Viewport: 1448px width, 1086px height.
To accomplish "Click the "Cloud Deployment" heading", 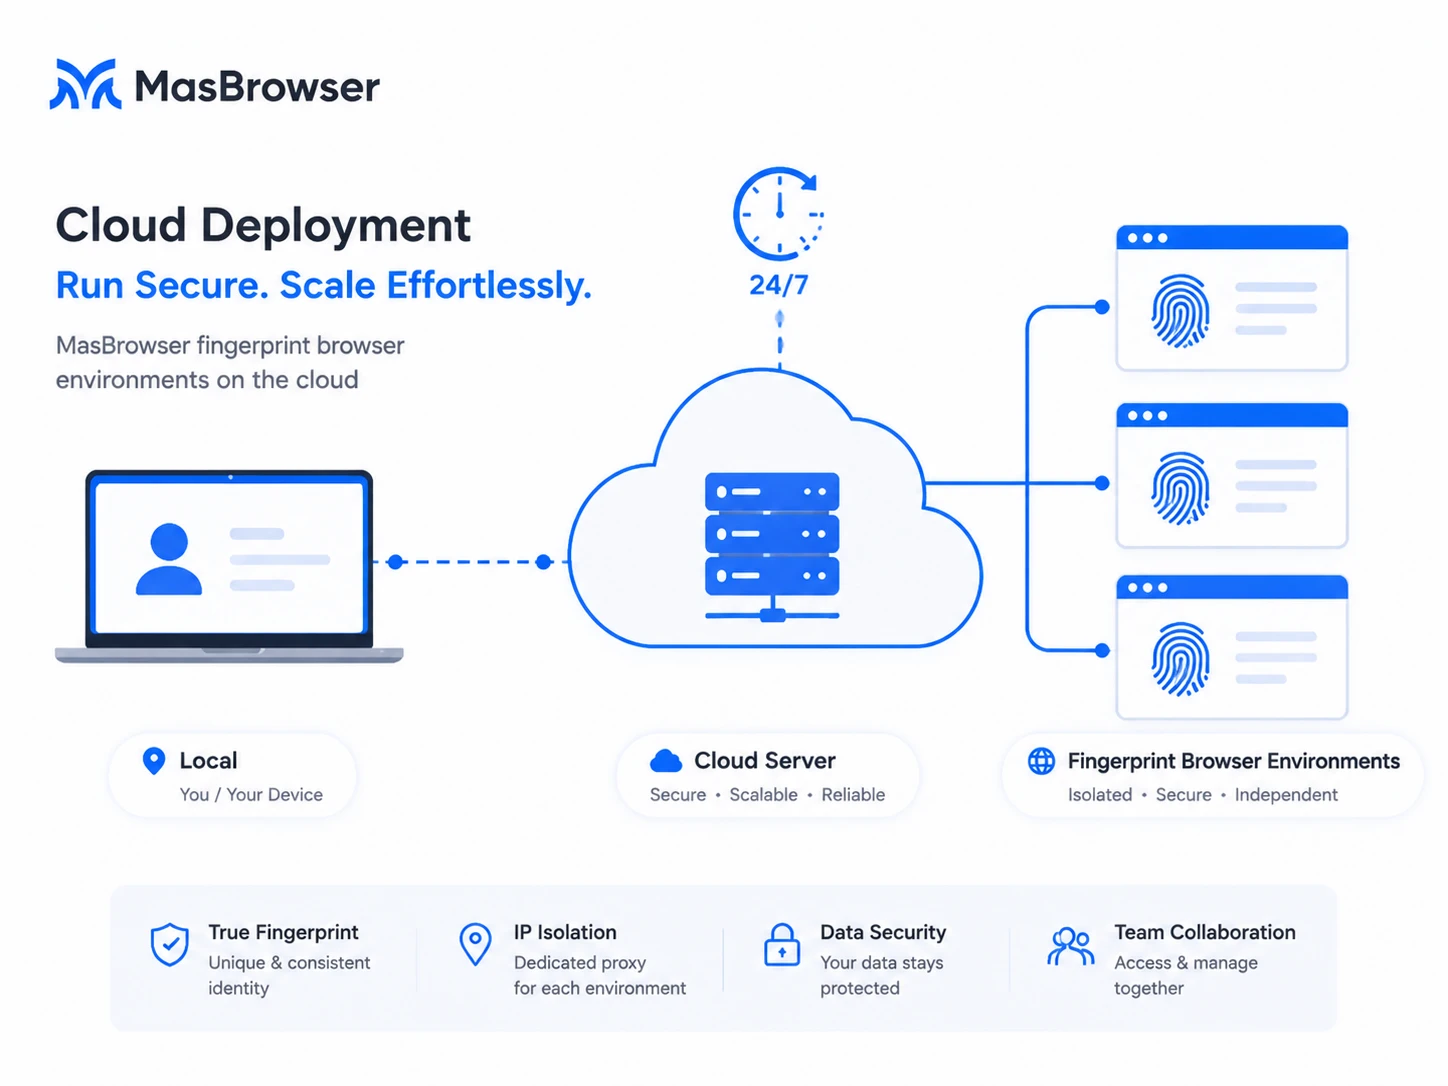I will 263,225.
